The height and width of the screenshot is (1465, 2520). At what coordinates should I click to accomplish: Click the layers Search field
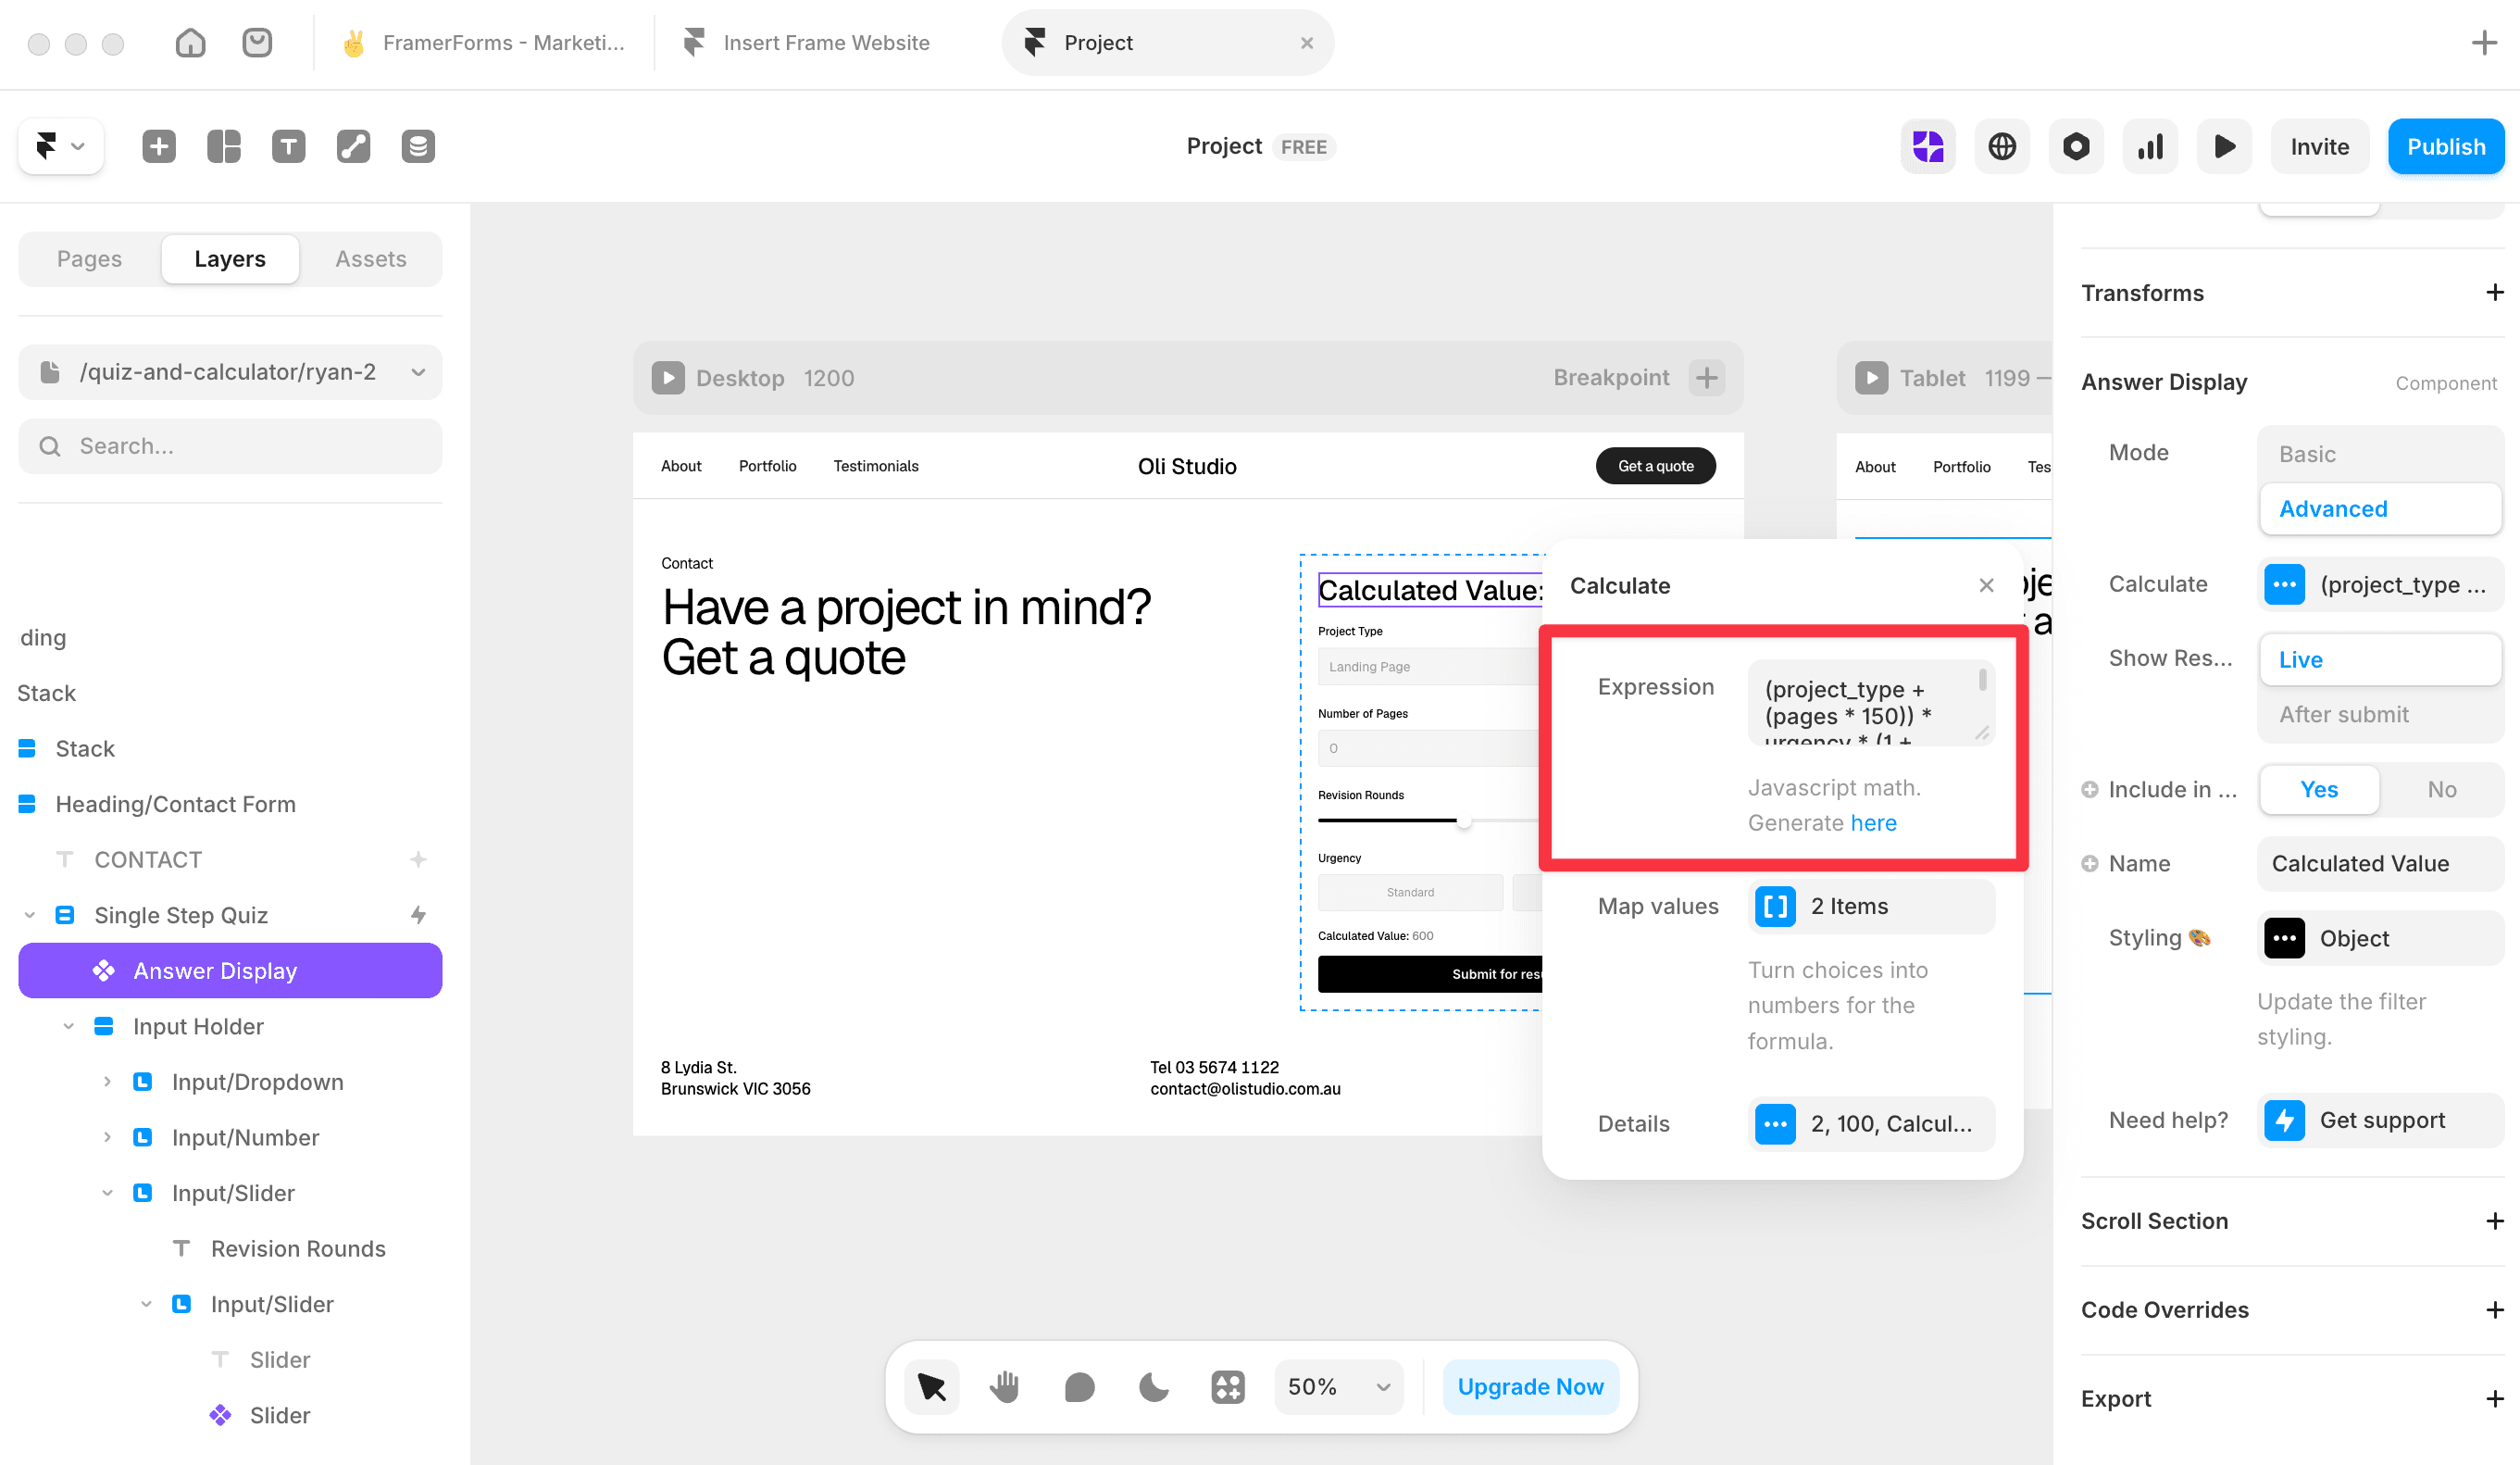tap(230, 446)
